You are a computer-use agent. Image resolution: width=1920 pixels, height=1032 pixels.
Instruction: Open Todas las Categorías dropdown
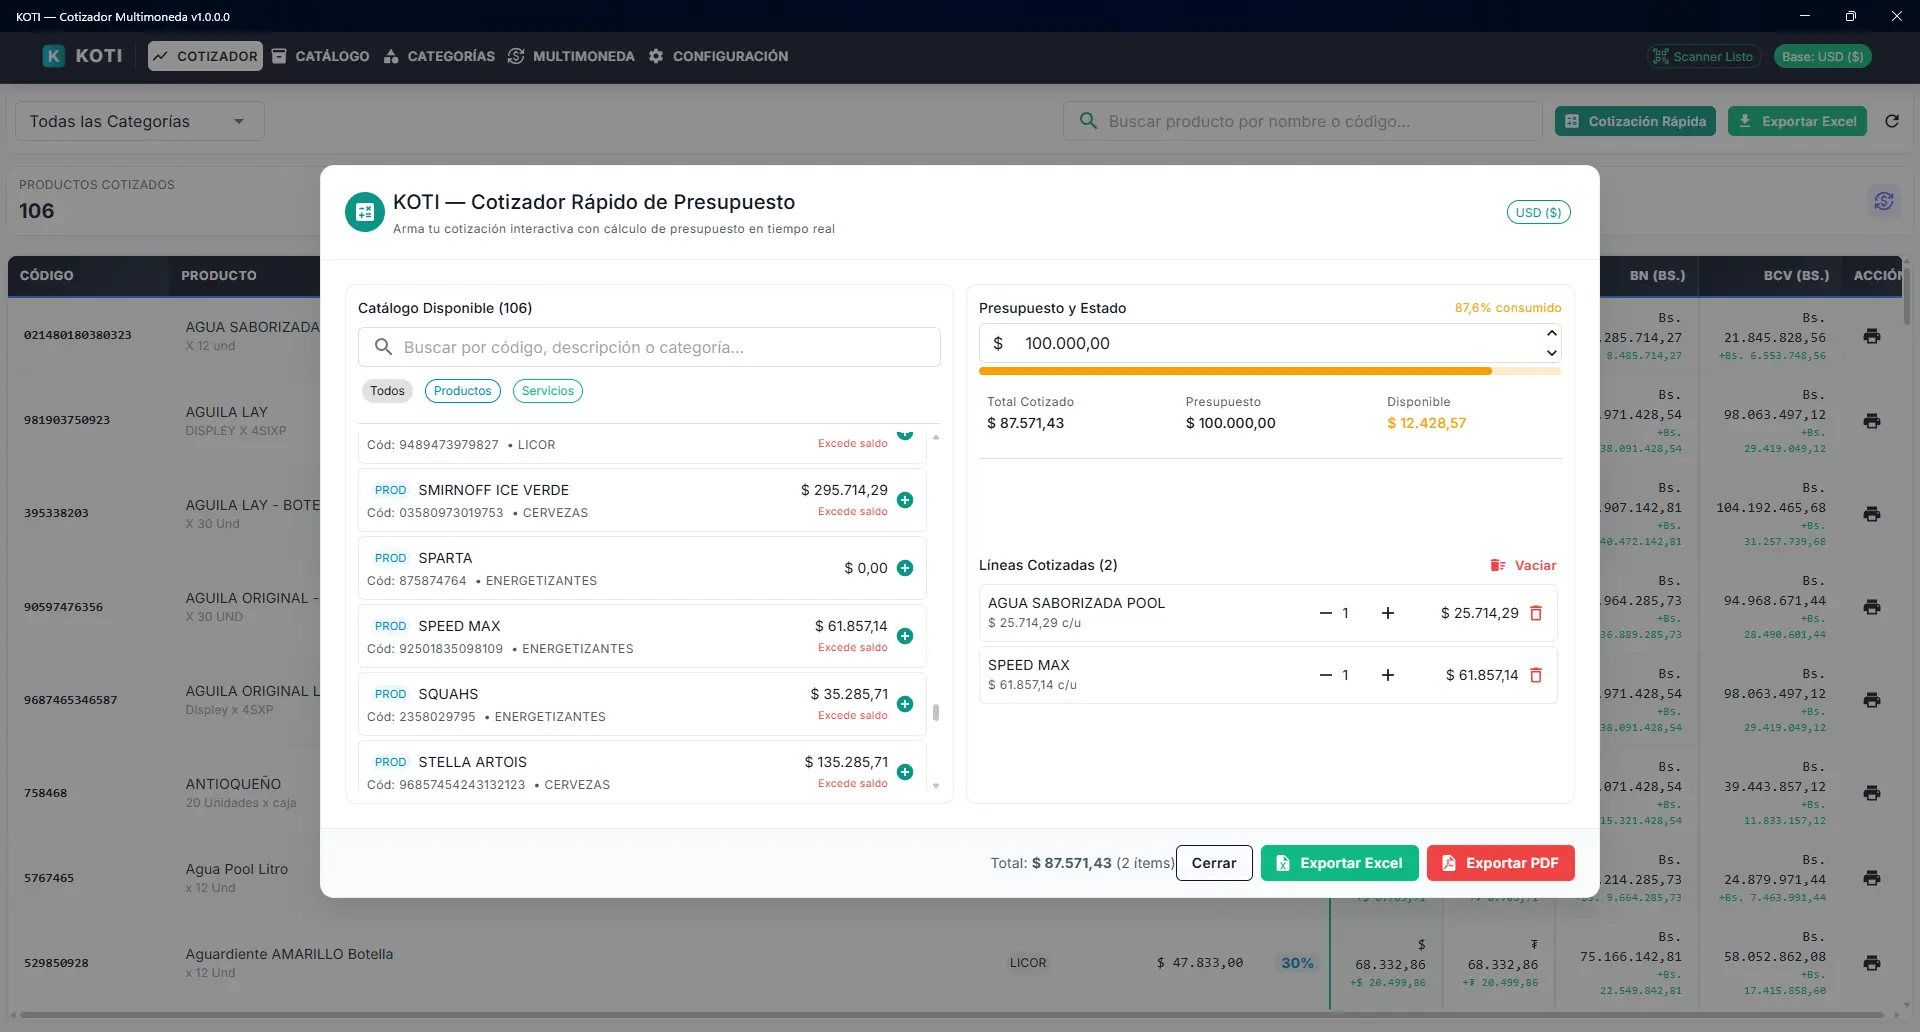tap(140, 121)
